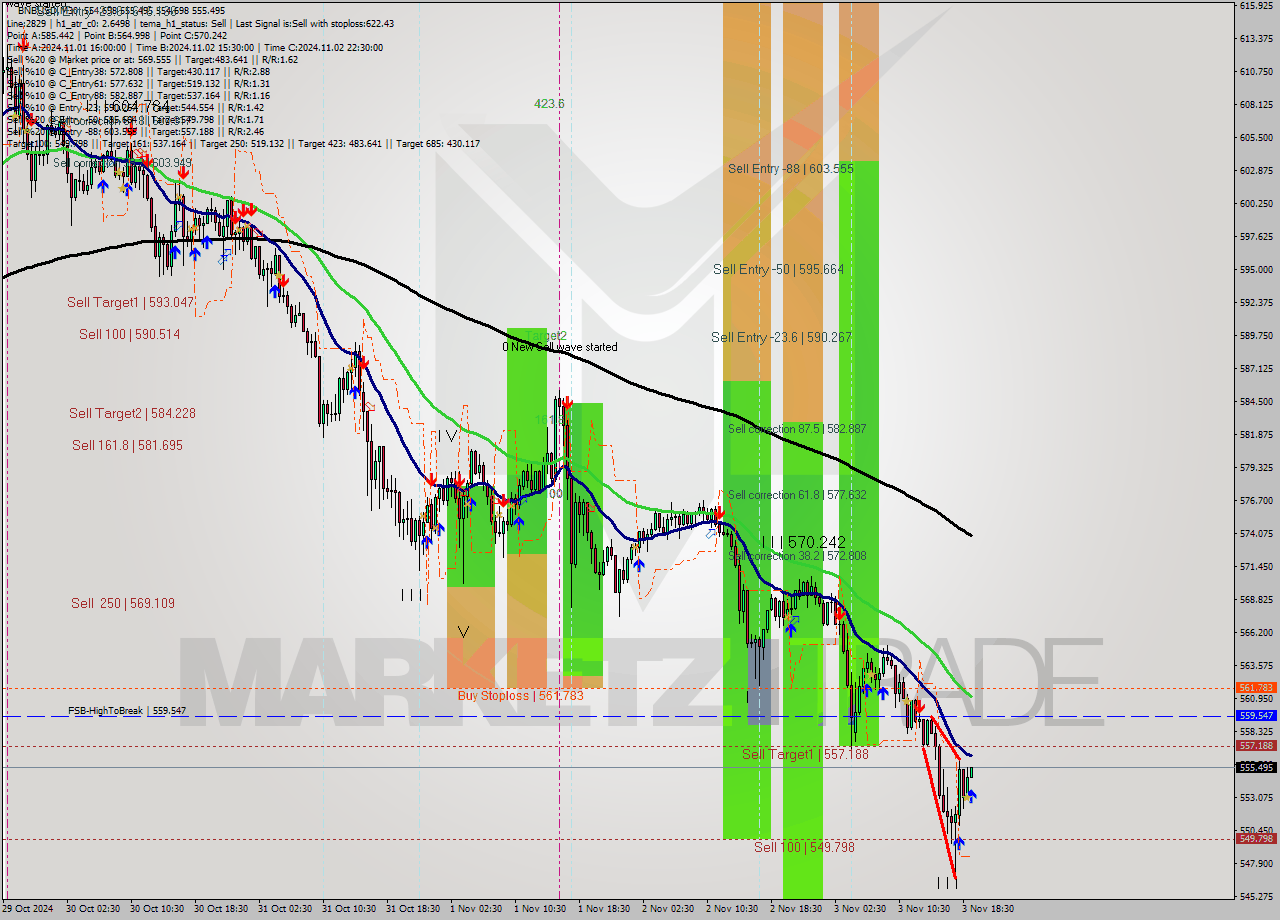Click the 'Sell Entry -88 | 603.555' label
This screenshot has width=1280, height=920.
(791, 169)
